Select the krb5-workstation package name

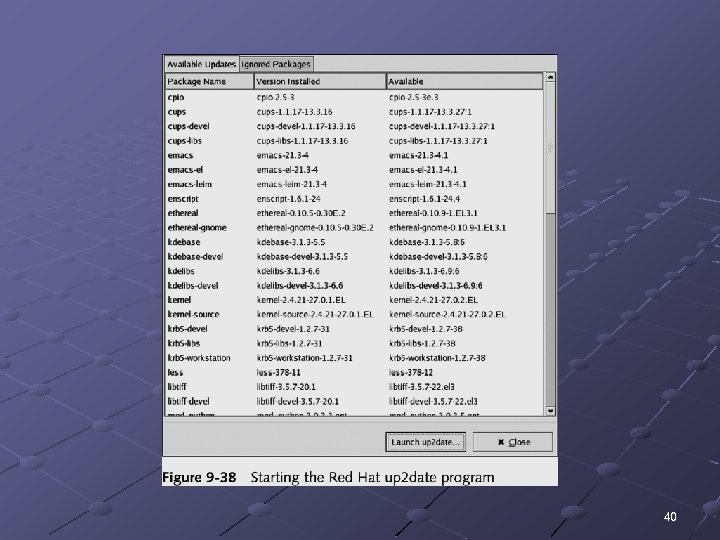tap(199, 358)
